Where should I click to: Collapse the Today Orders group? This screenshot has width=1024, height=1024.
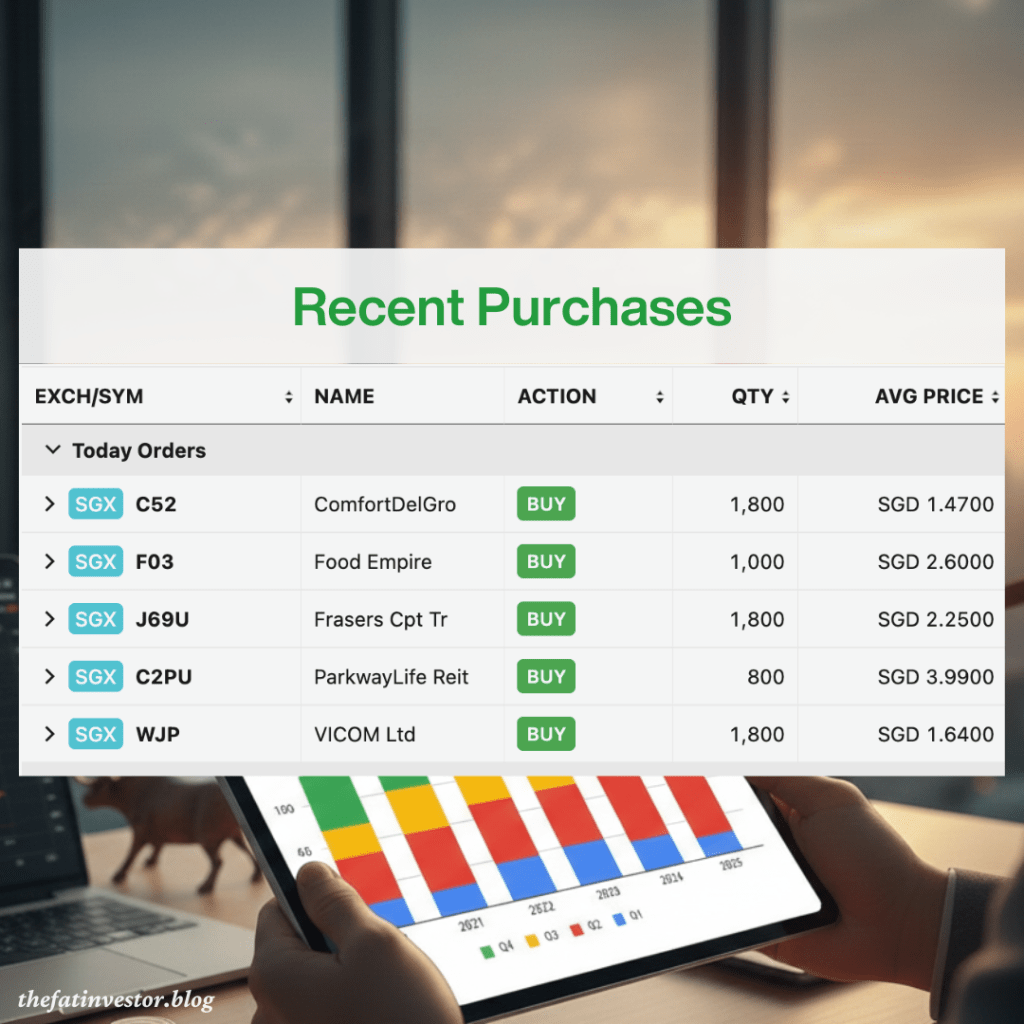coord(52,451)
